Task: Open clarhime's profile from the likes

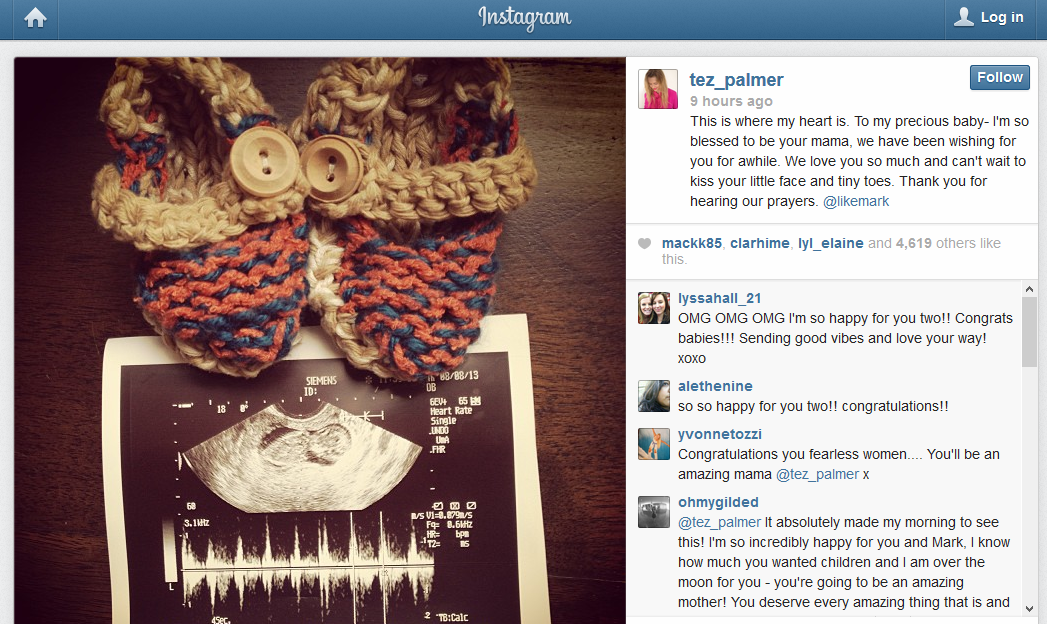Action: [760, 244]
